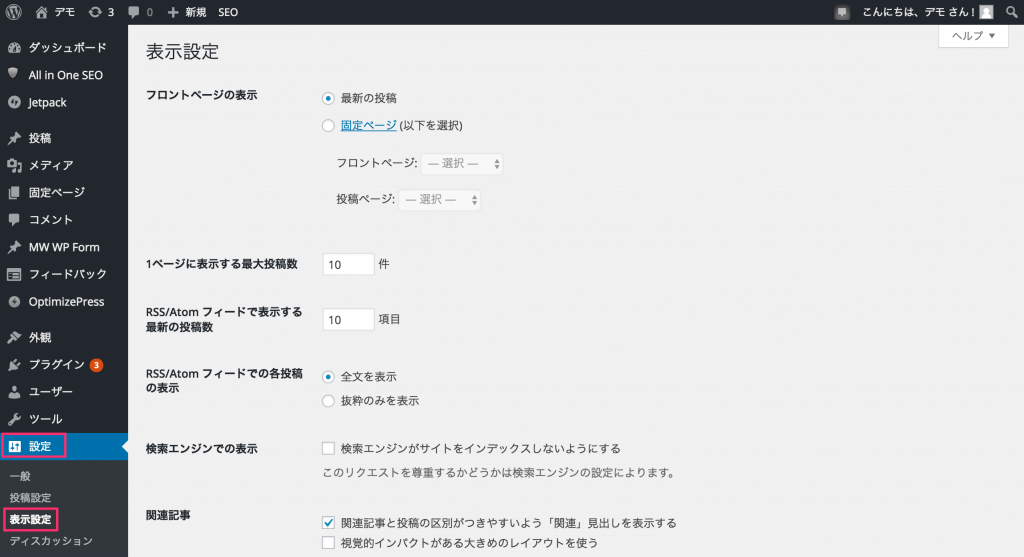Click the comments count 0 in admin bar
Screen dimensions: 1024x557
point(150,12)
